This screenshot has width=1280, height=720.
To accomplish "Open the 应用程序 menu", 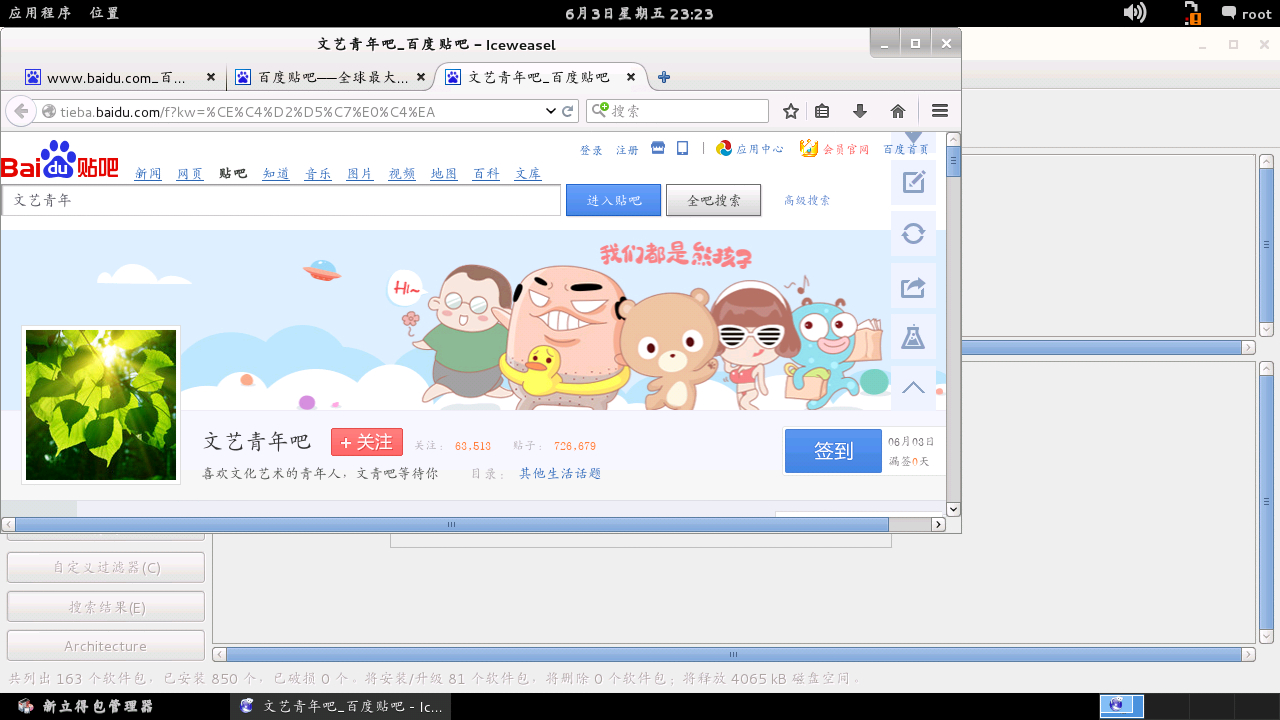I will click(x=39, y=13).
